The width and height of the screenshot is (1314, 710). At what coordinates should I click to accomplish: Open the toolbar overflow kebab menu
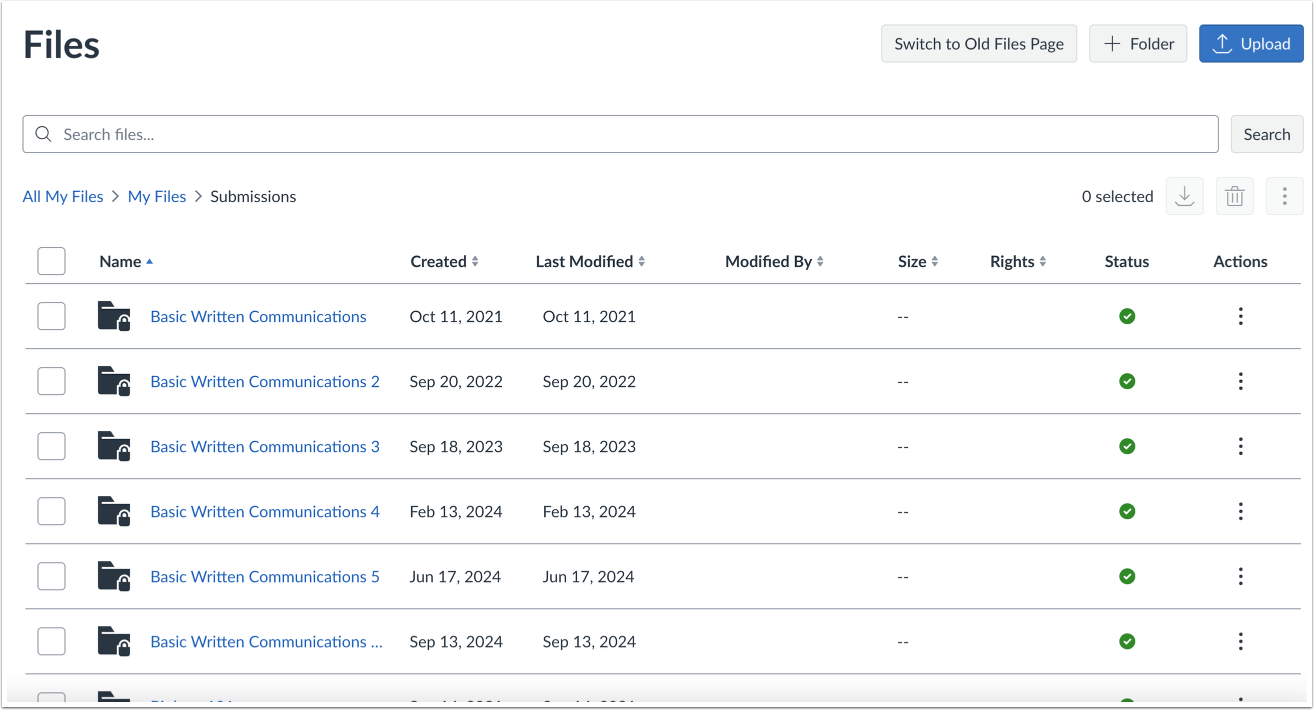1284,196
